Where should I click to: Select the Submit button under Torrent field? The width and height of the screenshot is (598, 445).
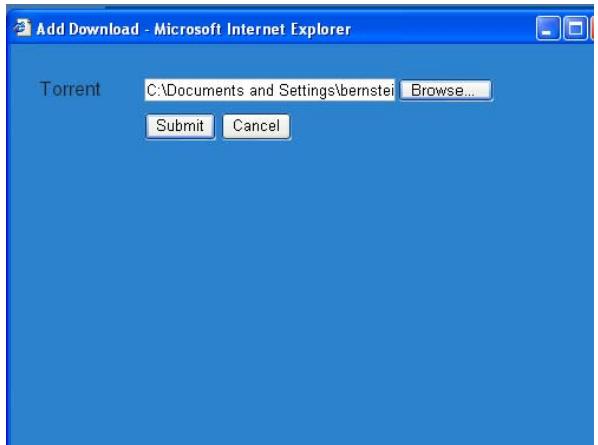click(180, 126)
